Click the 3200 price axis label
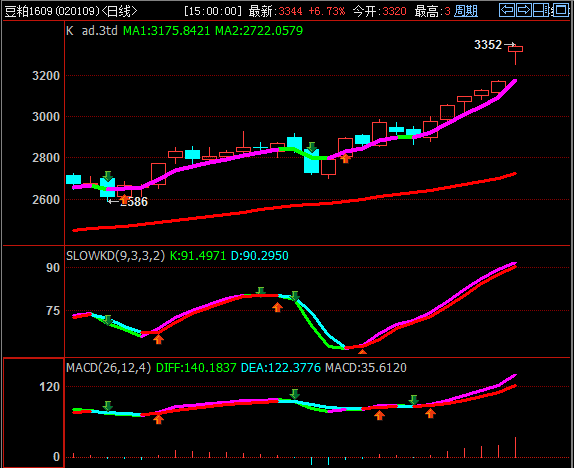574x468 pixels. (x=46, y=76)
